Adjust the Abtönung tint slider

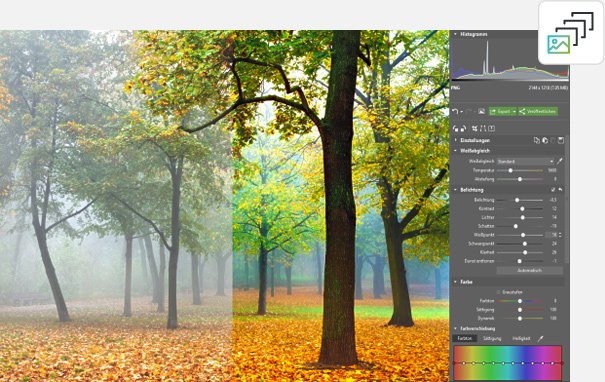click(520, 179)
